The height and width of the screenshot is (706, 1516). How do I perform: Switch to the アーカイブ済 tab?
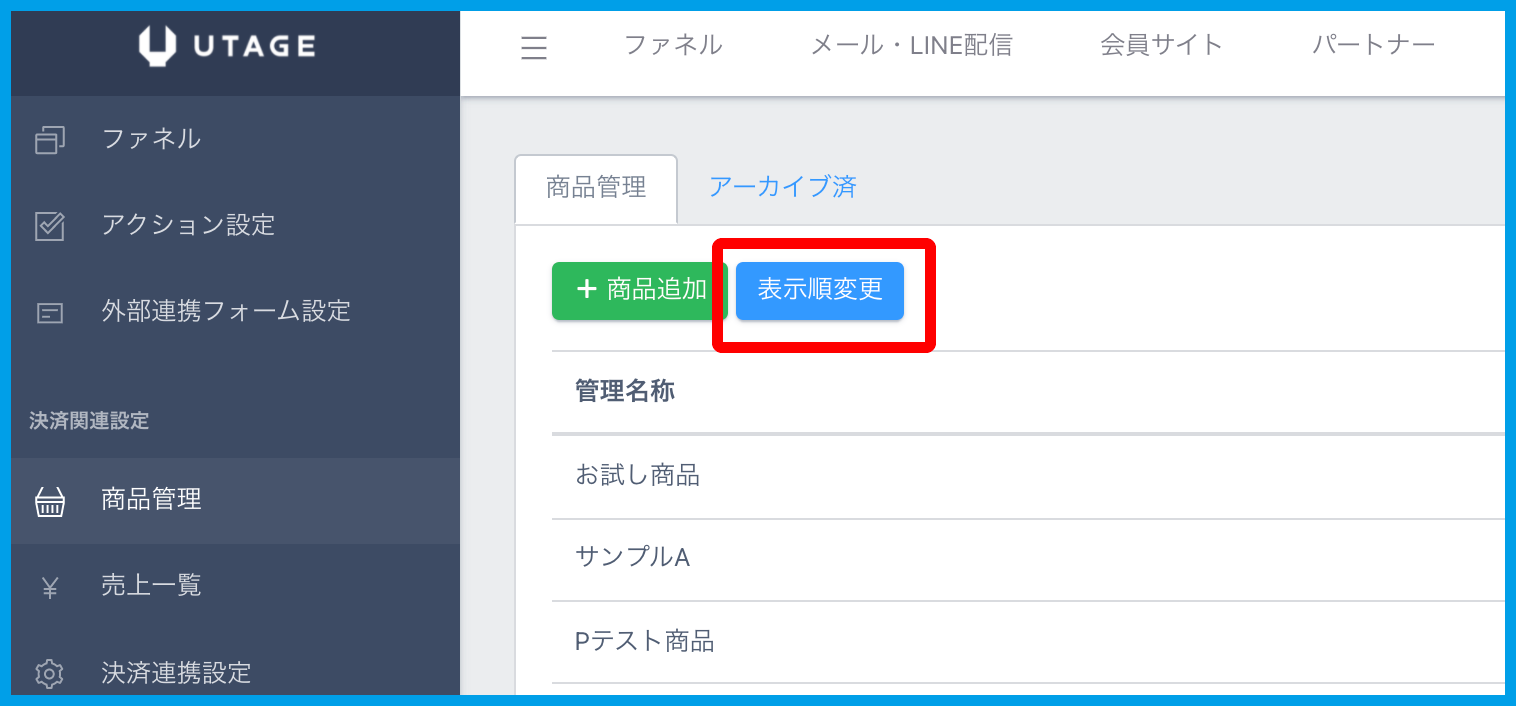tap(782, 187)
